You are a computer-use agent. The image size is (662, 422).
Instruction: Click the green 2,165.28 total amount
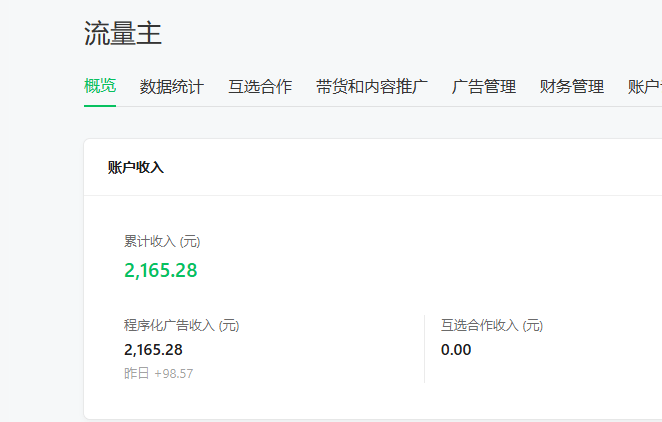click(x=160, y=270)
